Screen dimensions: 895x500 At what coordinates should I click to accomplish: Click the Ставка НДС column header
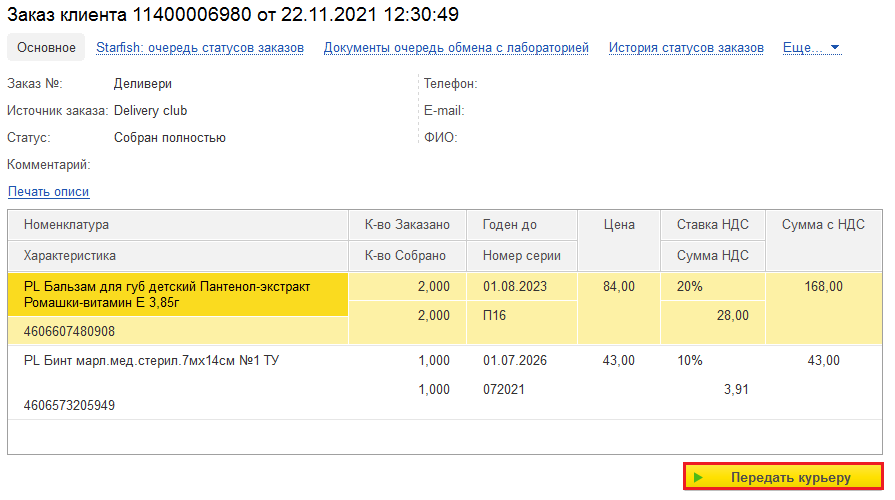click(x=712, y=225)
